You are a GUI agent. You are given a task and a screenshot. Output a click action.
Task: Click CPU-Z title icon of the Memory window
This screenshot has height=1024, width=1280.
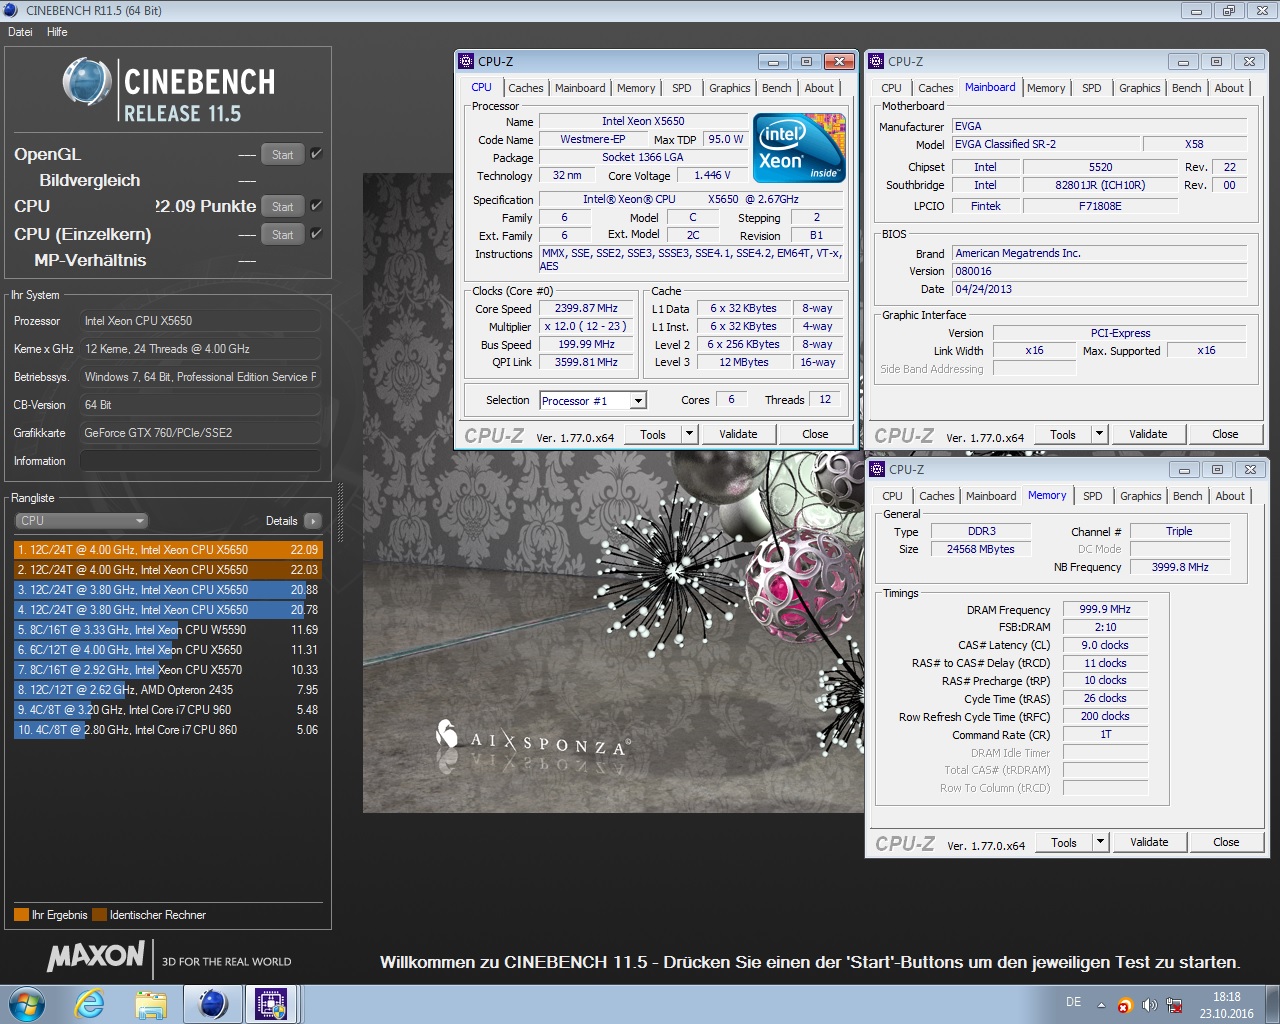coord(877,469)
